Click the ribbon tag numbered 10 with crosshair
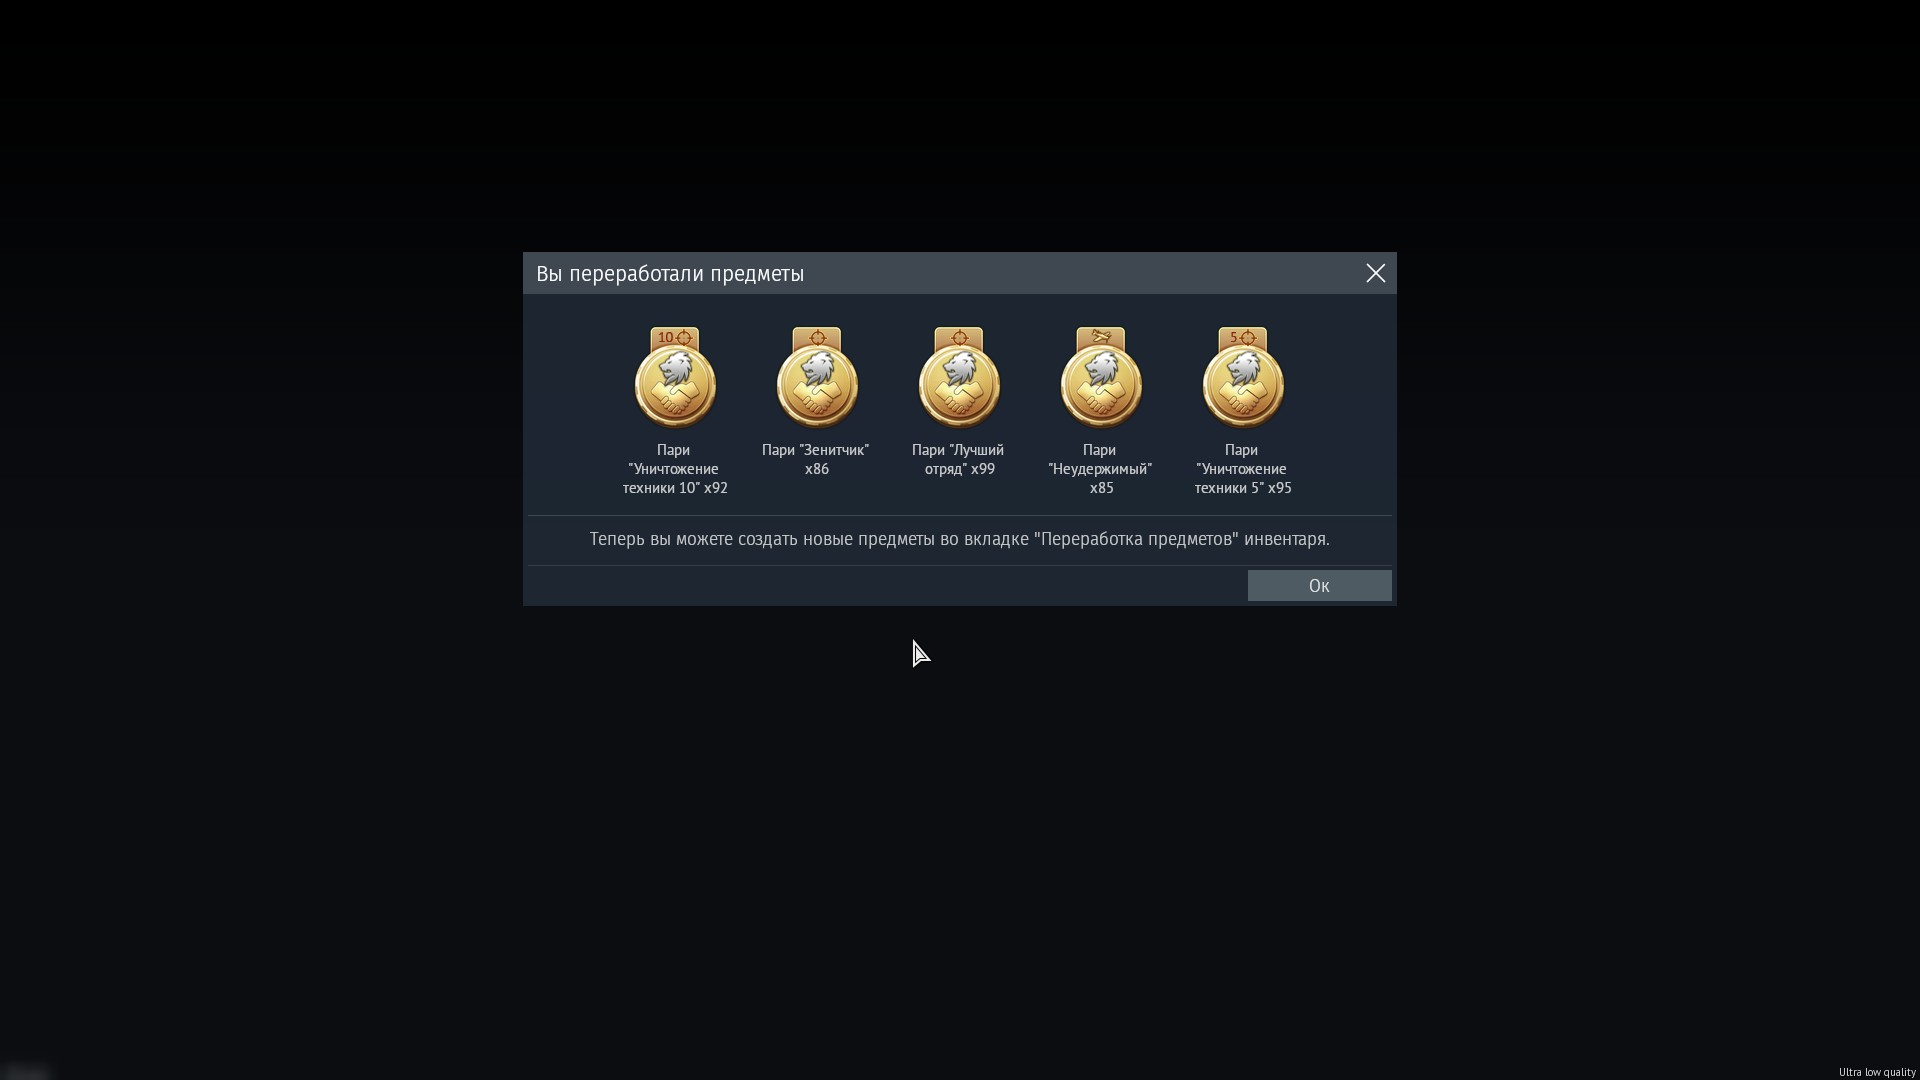Viewport: 1920px width, 1080px height. click(675, 338)
